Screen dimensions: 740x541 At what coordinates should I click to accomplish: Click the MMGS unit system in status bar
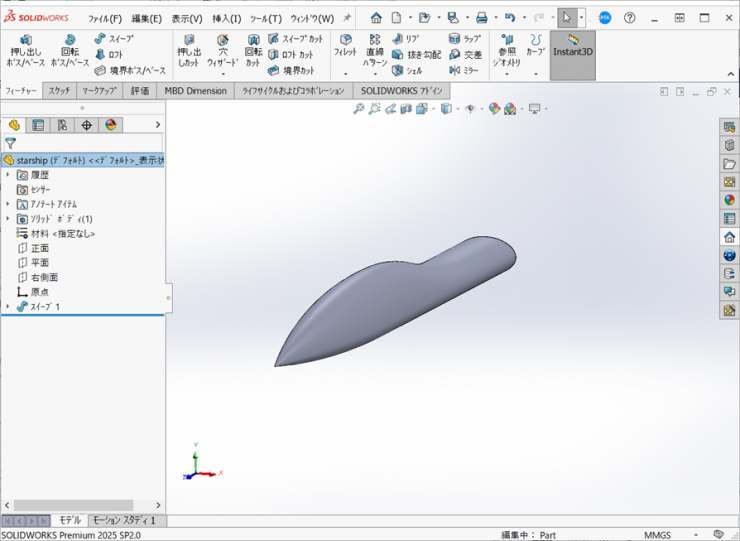[x=658, y=534]
